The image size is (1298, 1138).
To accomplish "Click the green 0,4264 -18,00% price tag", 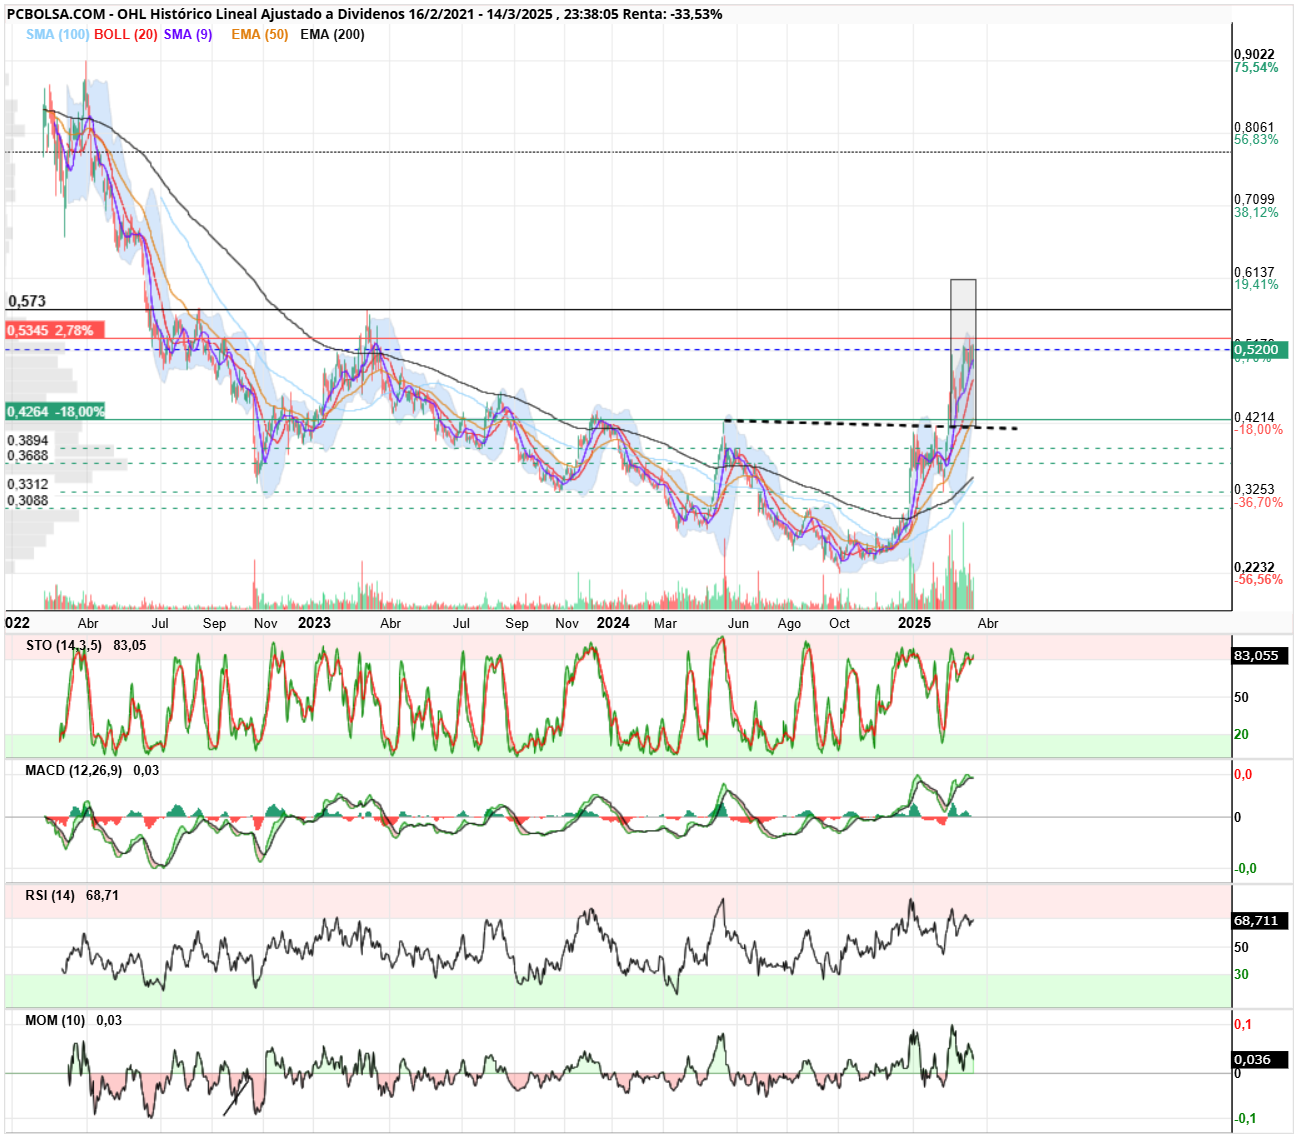I will coord(55,412).
